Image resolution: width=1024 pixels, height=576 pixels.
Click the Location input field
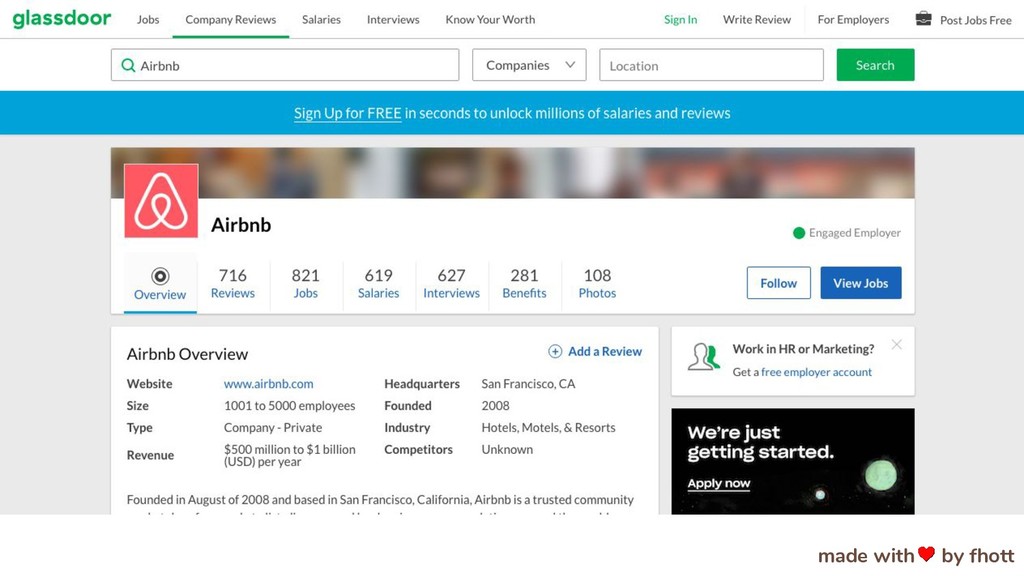[x=711, y=65]
